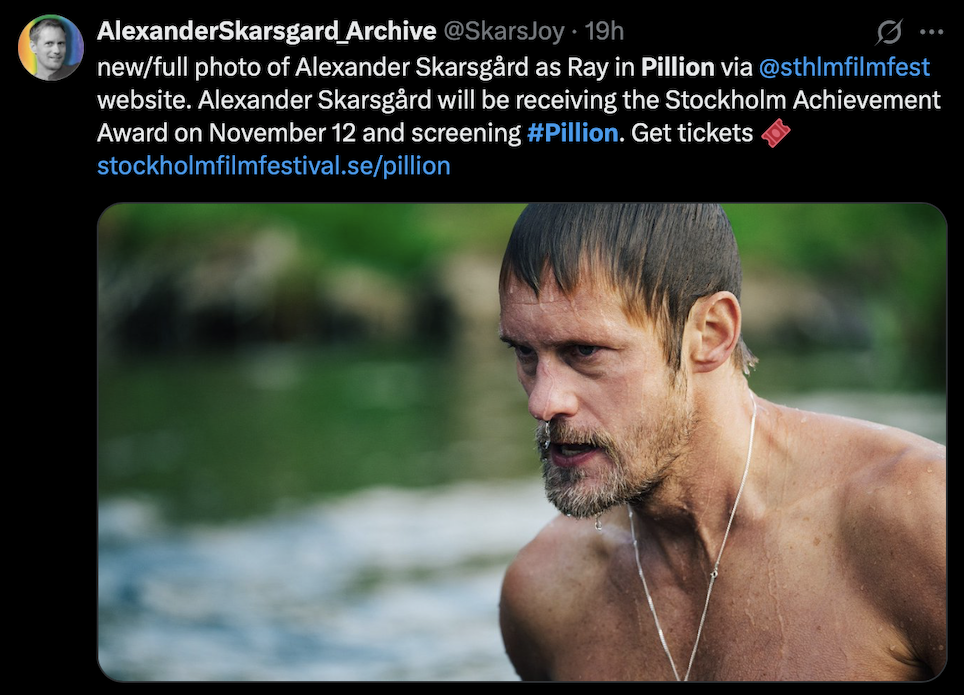Open the three-dot More options menu
The width and height of the screenshot is (964, 695).
[931, 32]
